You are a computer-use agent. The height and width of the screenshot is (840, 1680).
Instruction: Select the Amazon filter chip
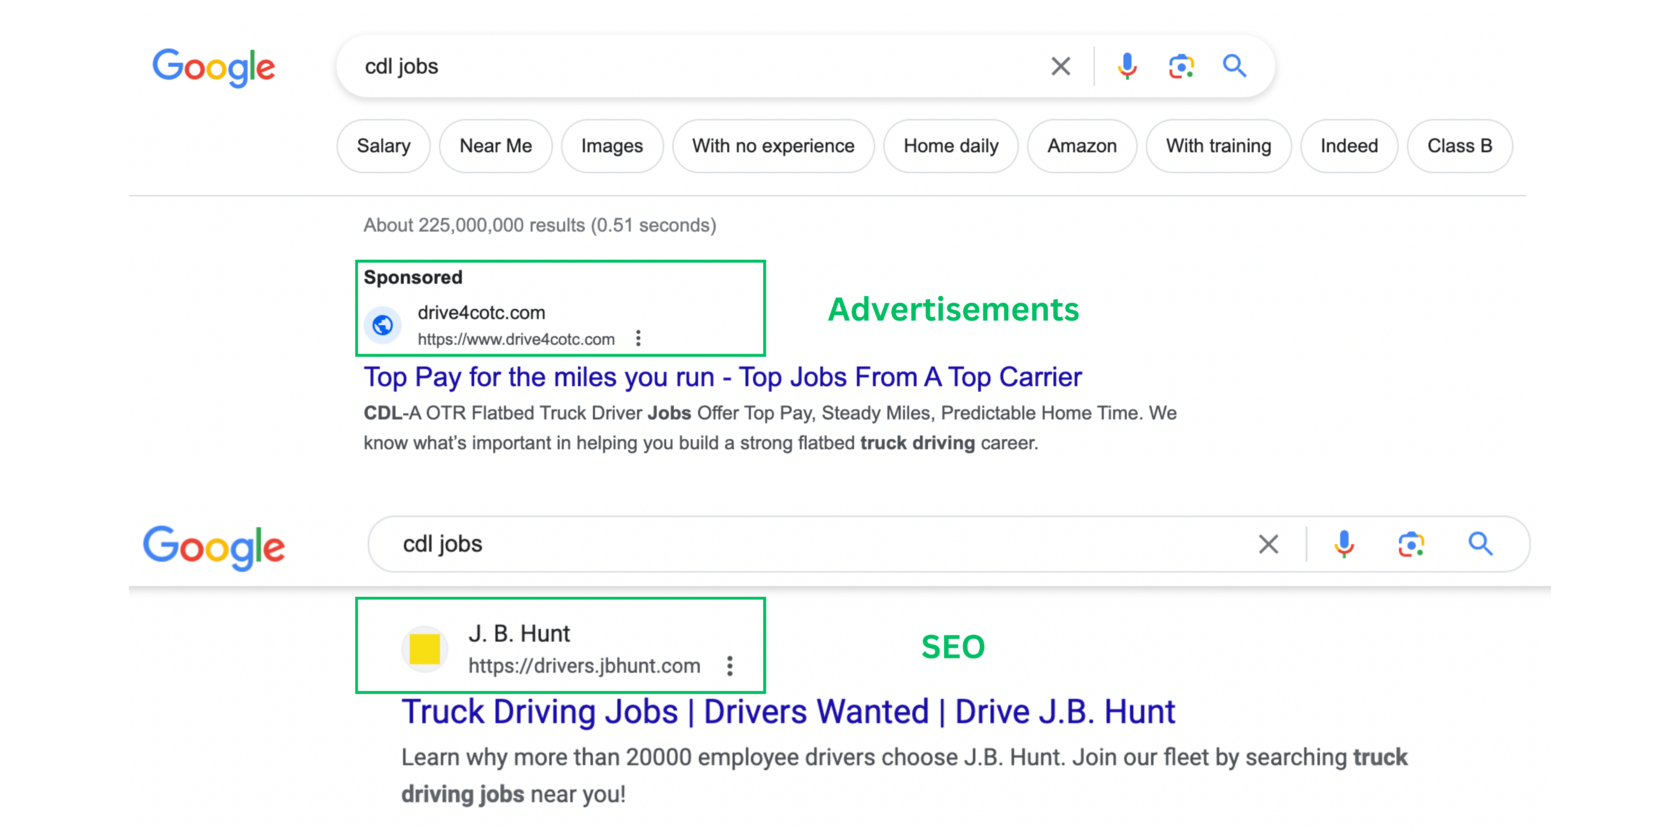coord(1082,146)
